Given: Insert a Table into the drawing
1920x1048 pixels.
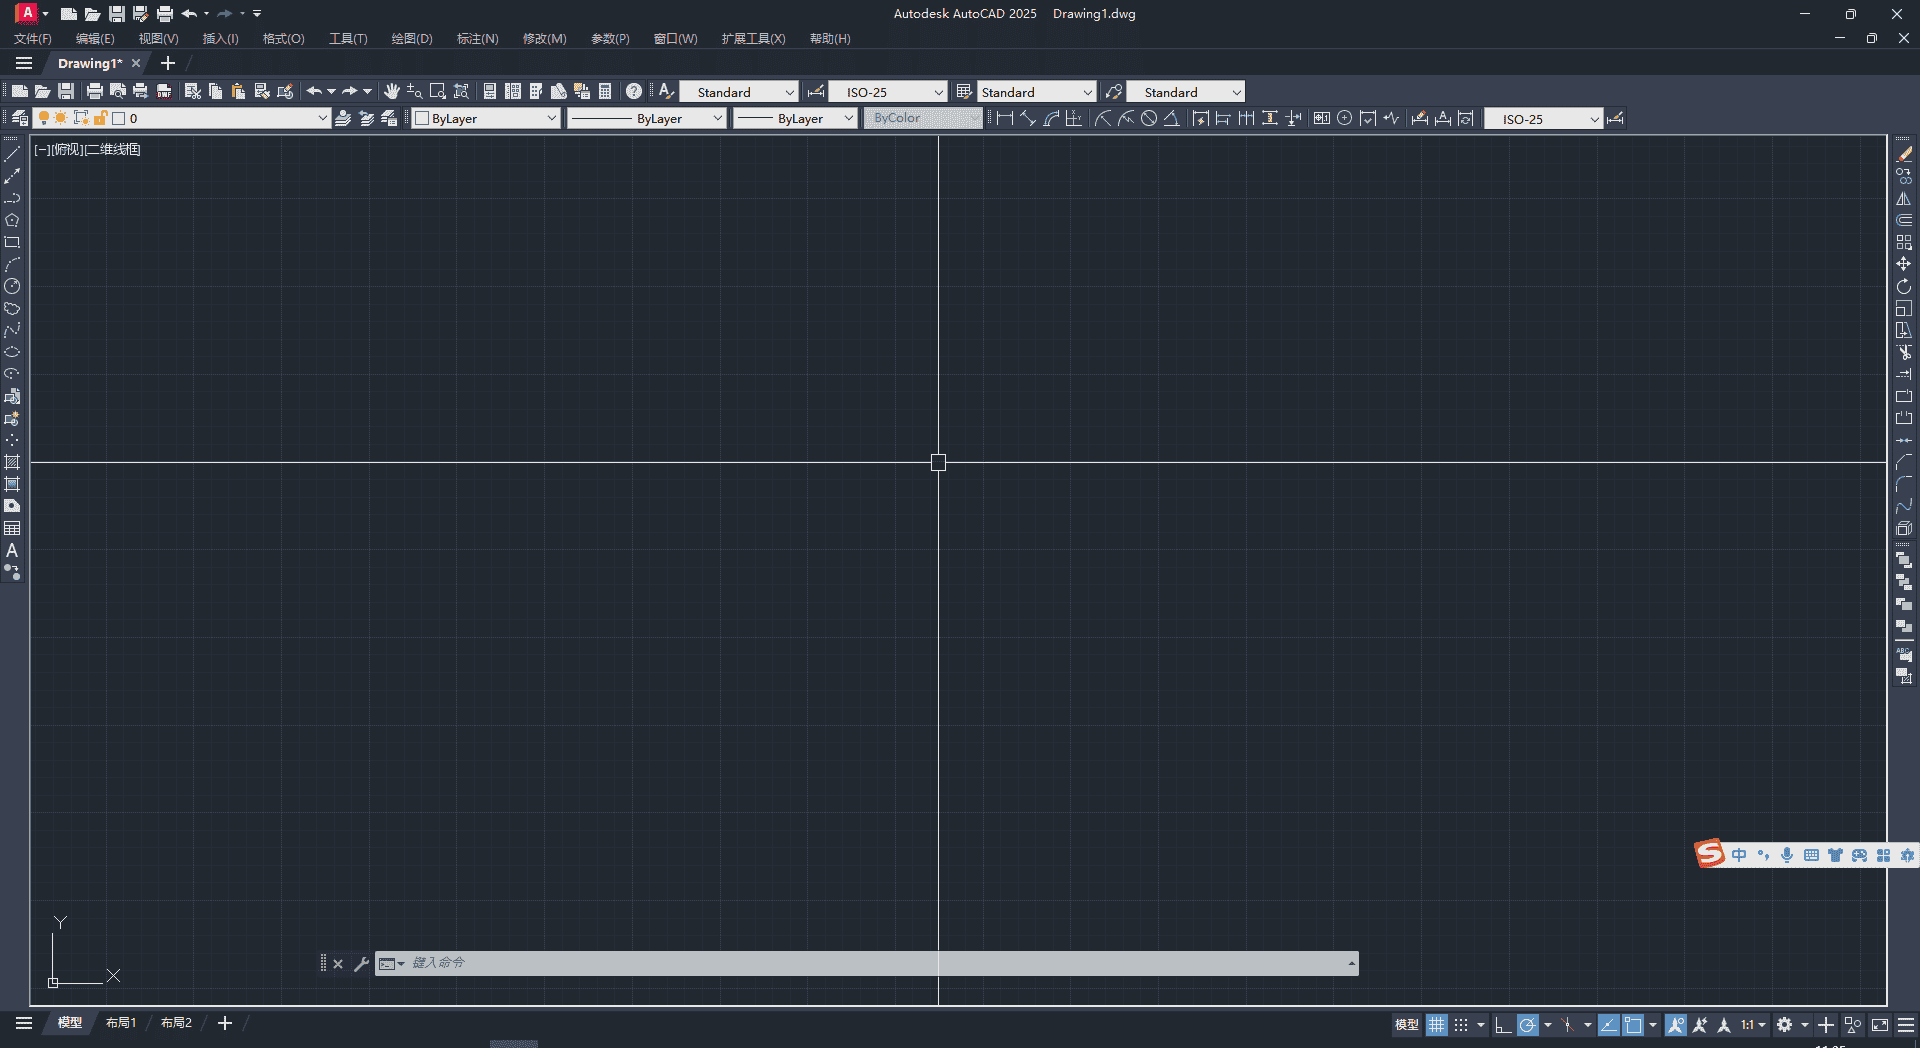Looking at the screenshot, I should [13, 527].
